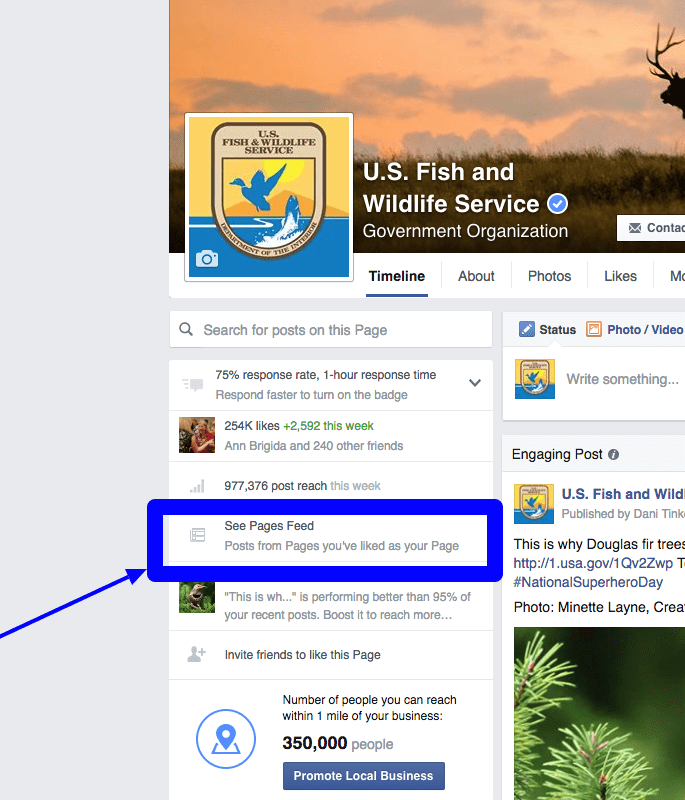The width and height of the screenshot is (685, 800).
Task: Click the U.S. Fish and Wildlife Service page title
Action: click(451, 188)
